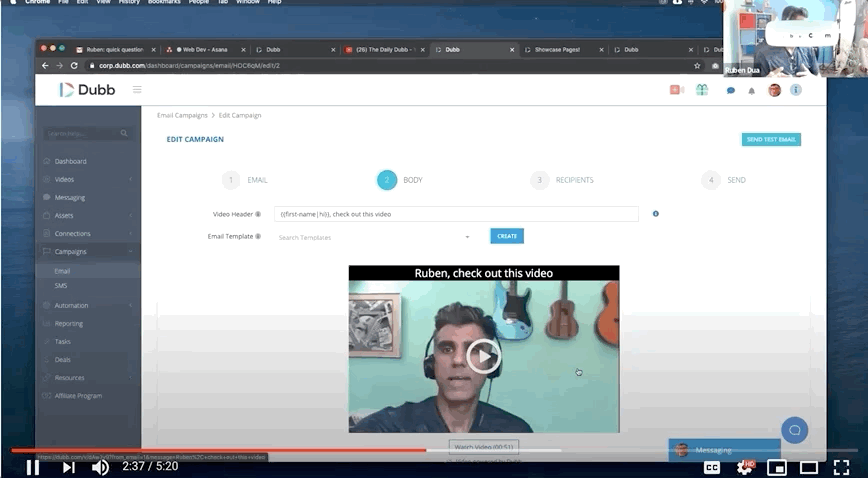Screen dimensions: 868x478
Task: Open Reporting in sidebar
Action: (x=69, y=323)
